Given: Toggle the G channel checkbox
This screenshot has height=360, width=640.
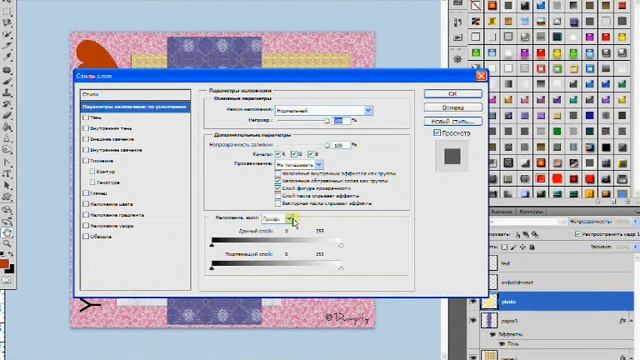Looking at the screenshot, I should pyautogui.click(x=294, y=154).
